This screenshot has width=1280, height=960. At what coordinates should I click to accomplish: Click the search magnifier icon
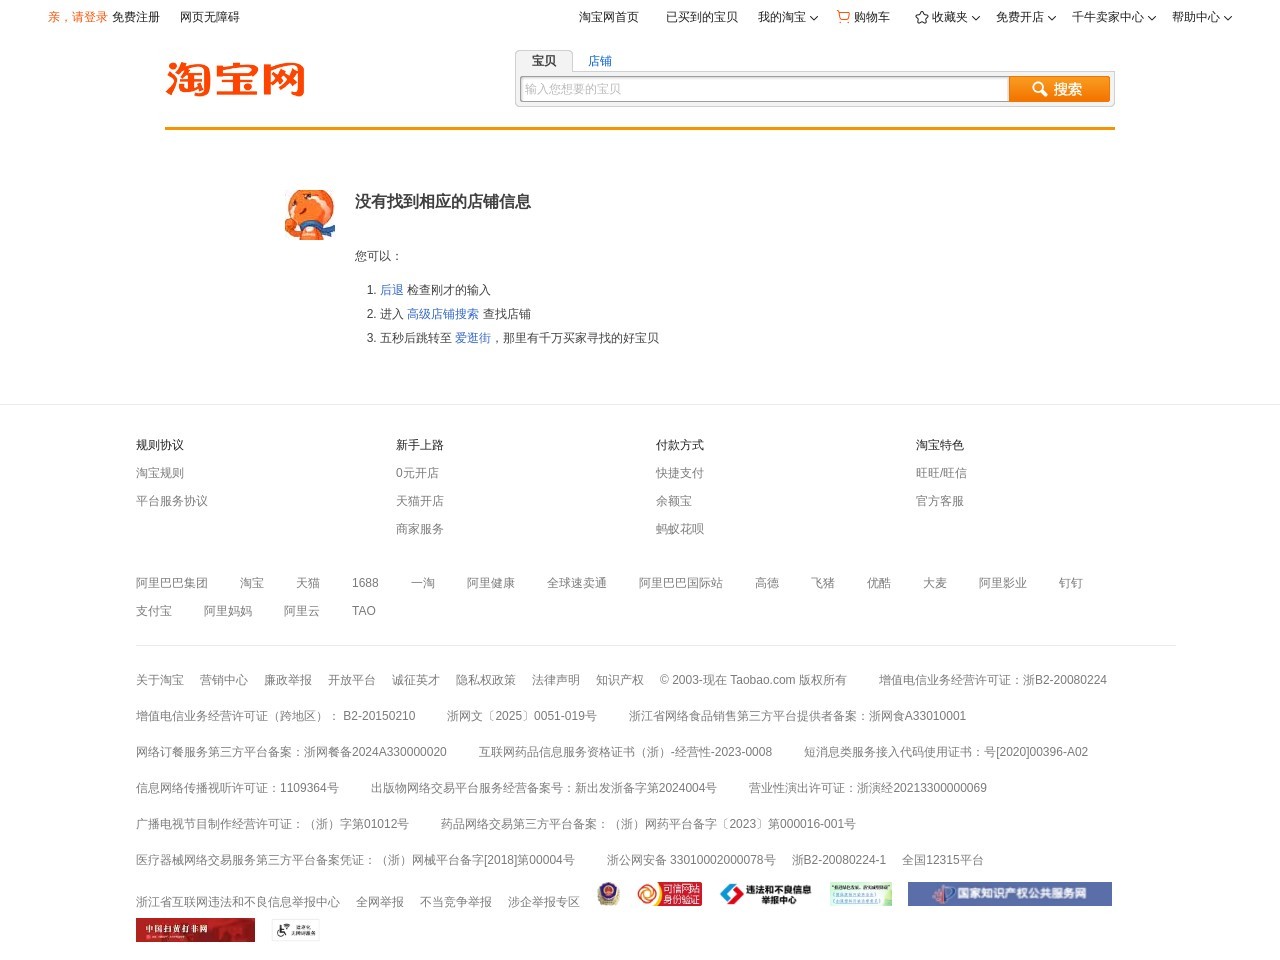pyautogui.click(x=1040, y=89)
